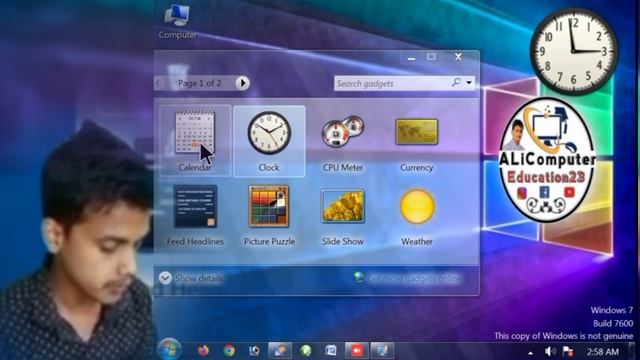
Task: Click the Show desktop button
Action: [x=633, y=351]
